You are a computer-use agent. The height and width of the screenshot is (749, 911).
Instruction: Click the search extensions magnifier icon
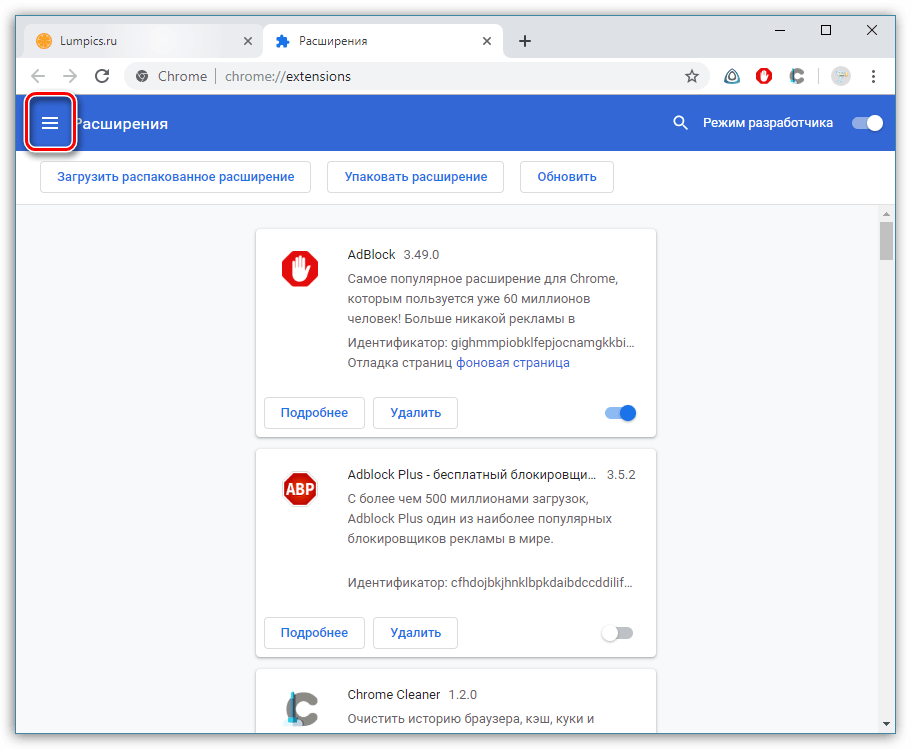tap(681, 123)
